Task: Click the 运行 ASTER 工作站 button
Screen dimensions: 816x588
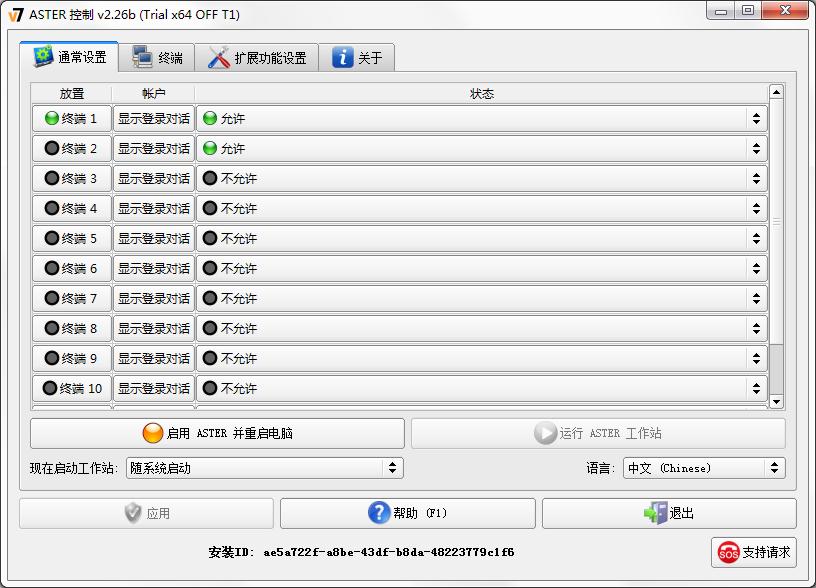Action: point(598,433)
